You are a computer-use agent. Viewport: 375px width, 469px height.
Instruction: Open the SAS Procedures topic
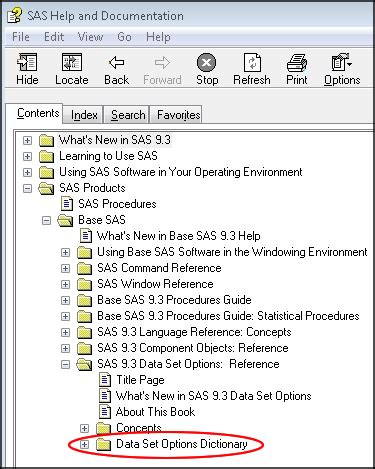[x=117, y=204]
